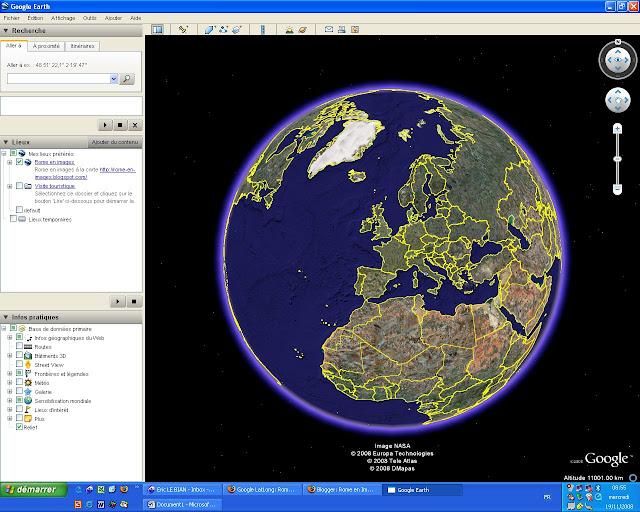The height and width of the screenshot is (512, 640).
Task: Enable the Street View layer checkbox
Action: tap(19, 364)
